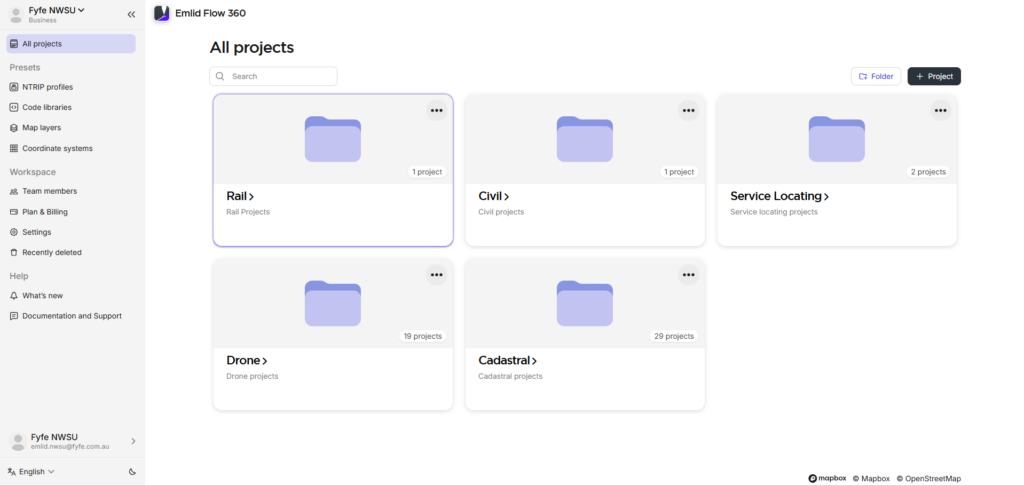Click the Service Locating folder icon
Image resolution: width=1024 pixels, height=486 pixels.
point(837,139)
